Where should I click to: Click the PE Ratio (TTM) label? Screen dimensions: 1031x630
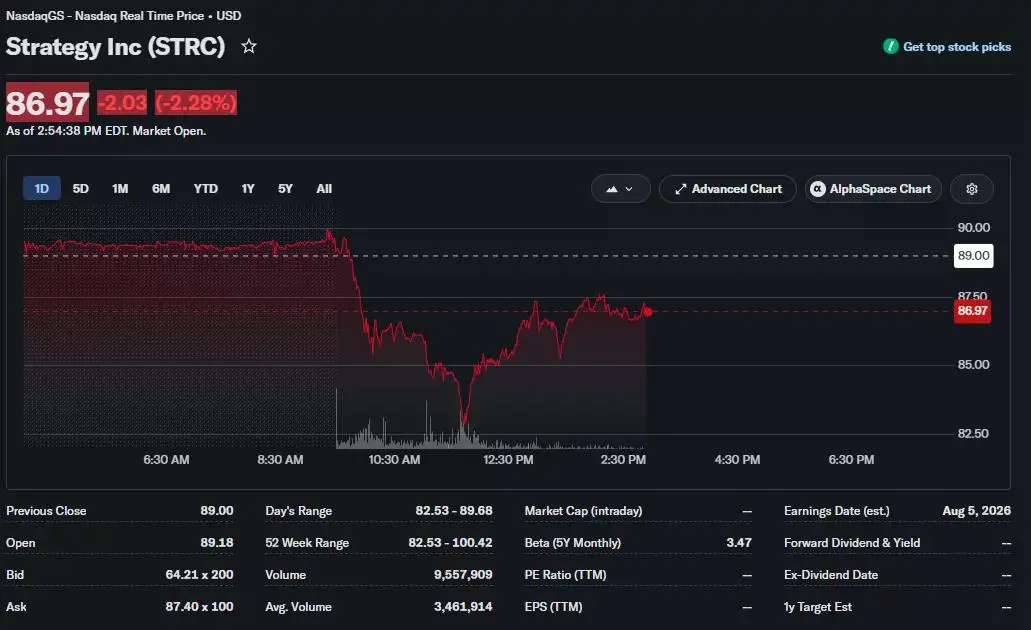pos(565,575)
